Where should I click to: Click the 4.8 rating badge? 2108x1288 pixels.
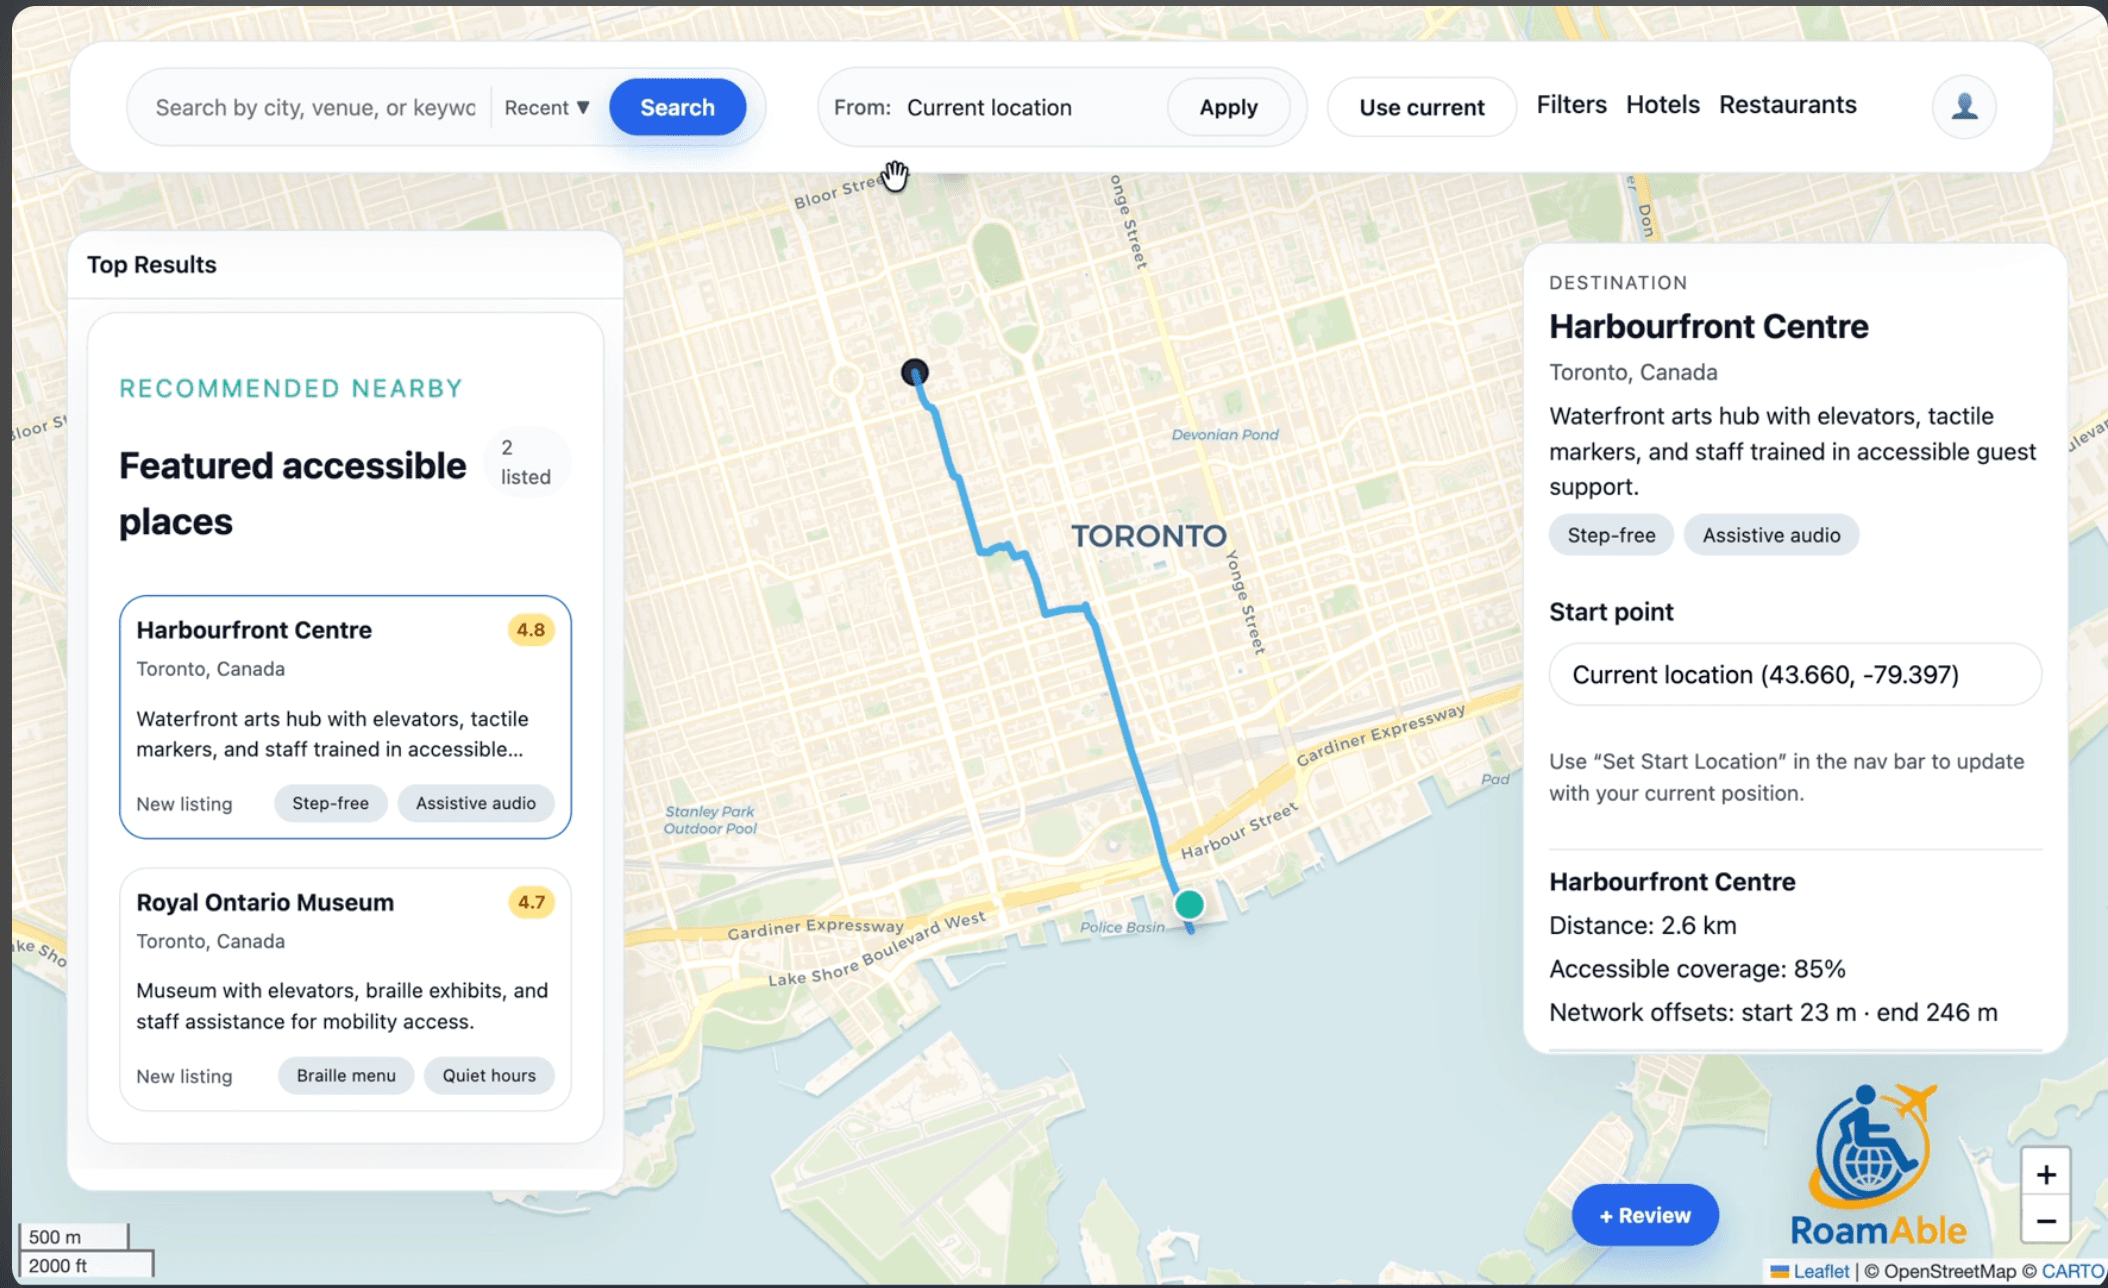530,630
